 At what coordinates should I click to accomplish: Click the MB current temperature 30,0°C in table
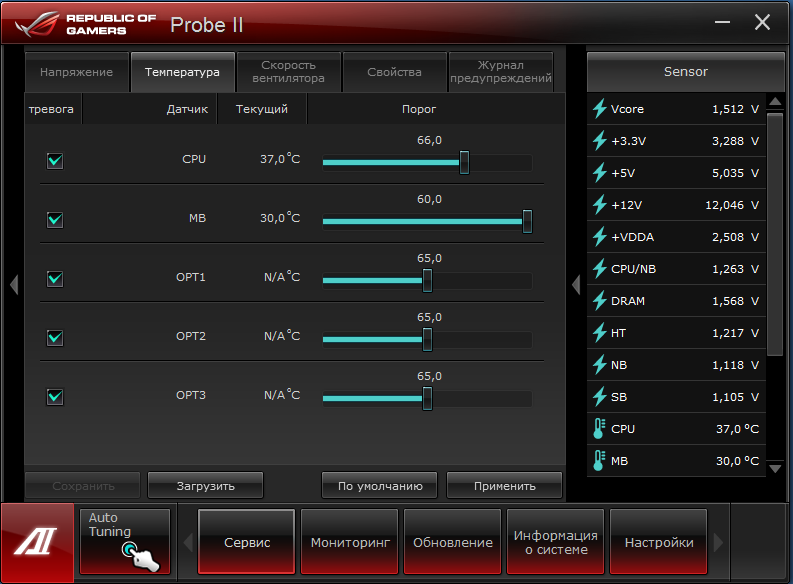[x=280, y=218]
